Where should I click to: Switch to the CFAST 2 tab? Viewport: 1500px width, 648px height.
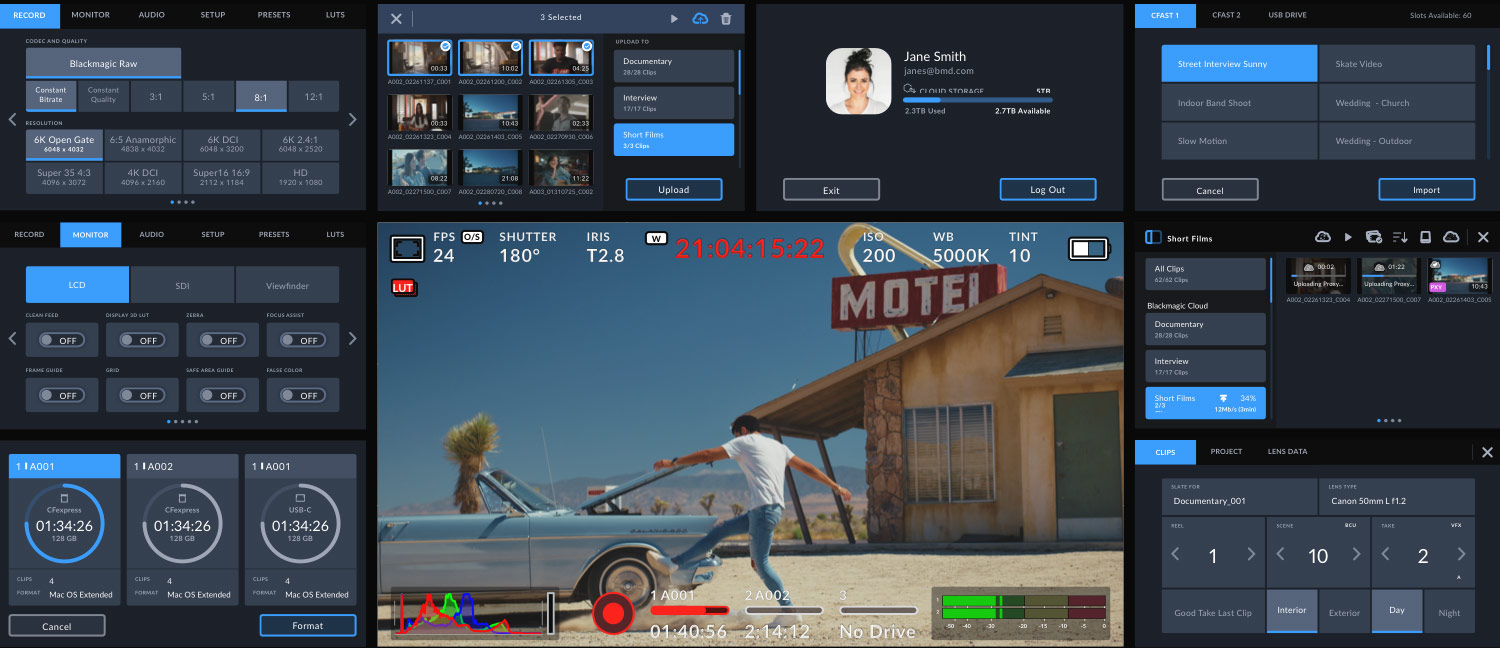click(1226, 15)
